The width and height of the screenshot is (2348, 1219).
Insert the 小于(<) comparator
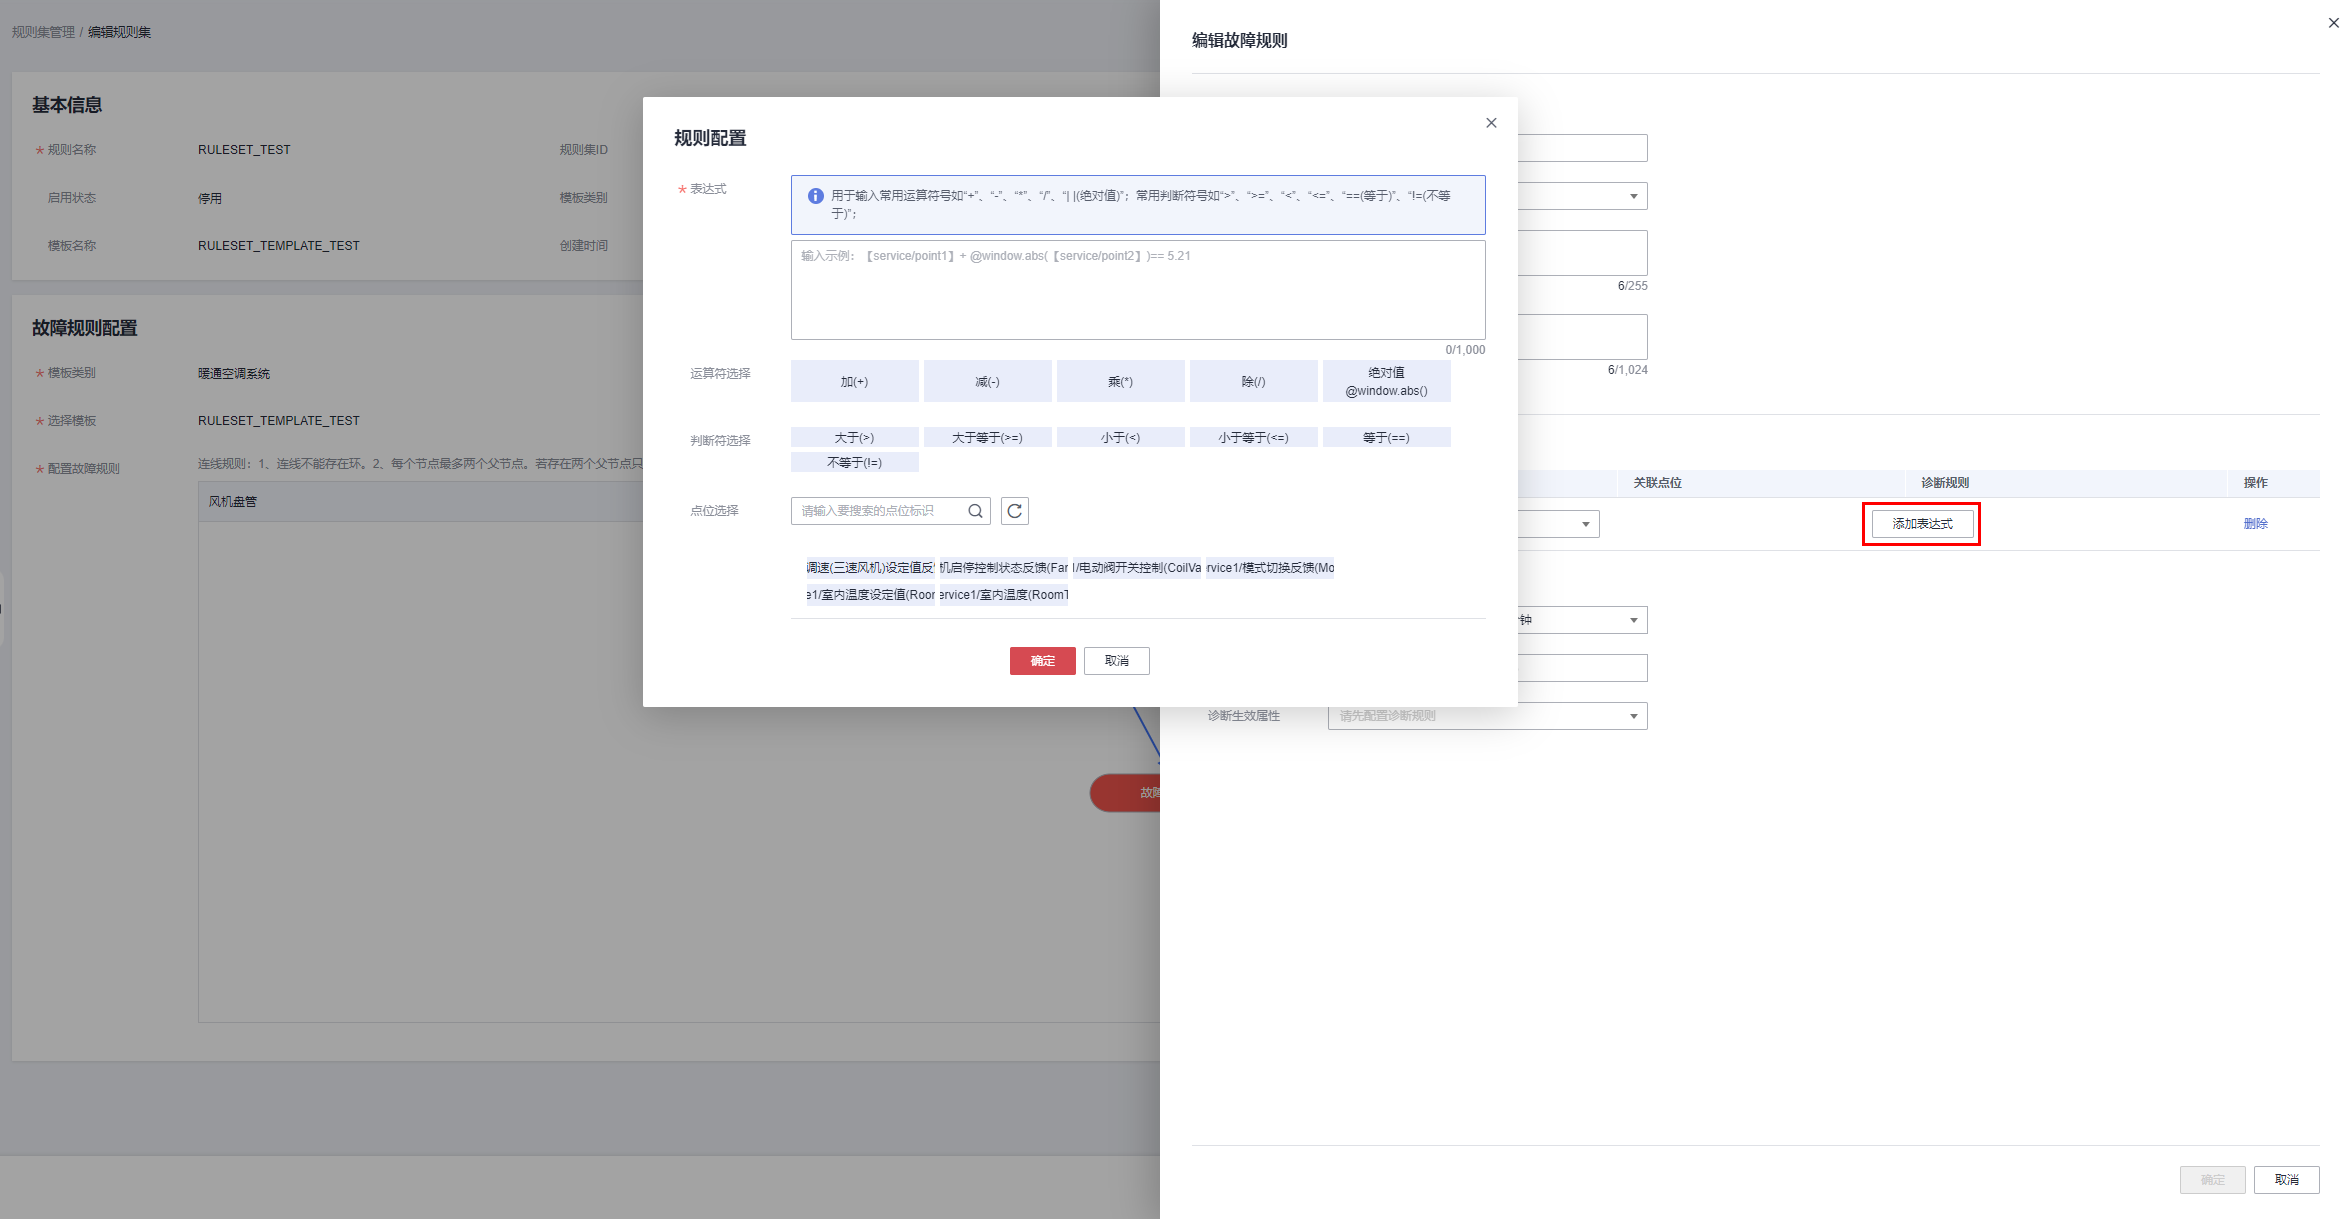pos(1120,437)
